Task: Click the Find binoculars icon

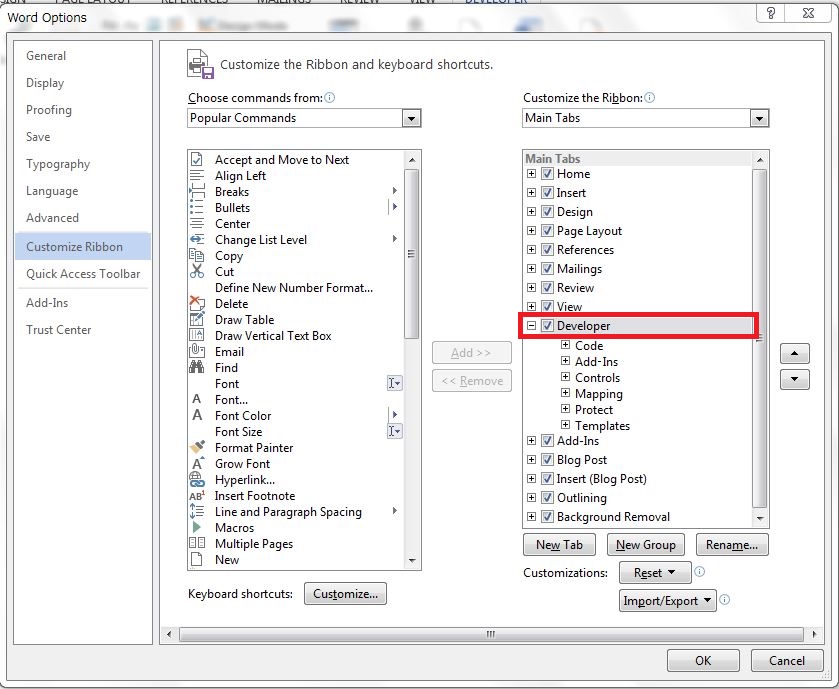Action: click(196, 367)
